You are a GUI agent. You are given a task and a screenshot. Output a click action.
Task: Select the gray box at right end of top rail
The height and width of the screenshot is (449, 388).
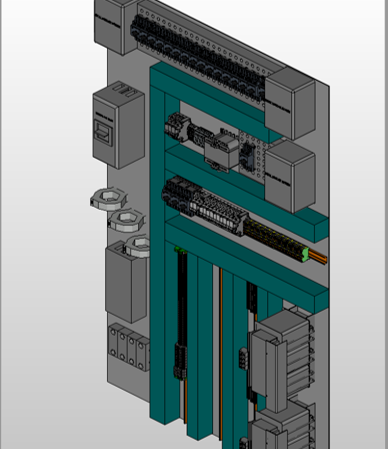click(x=290, y=104)
